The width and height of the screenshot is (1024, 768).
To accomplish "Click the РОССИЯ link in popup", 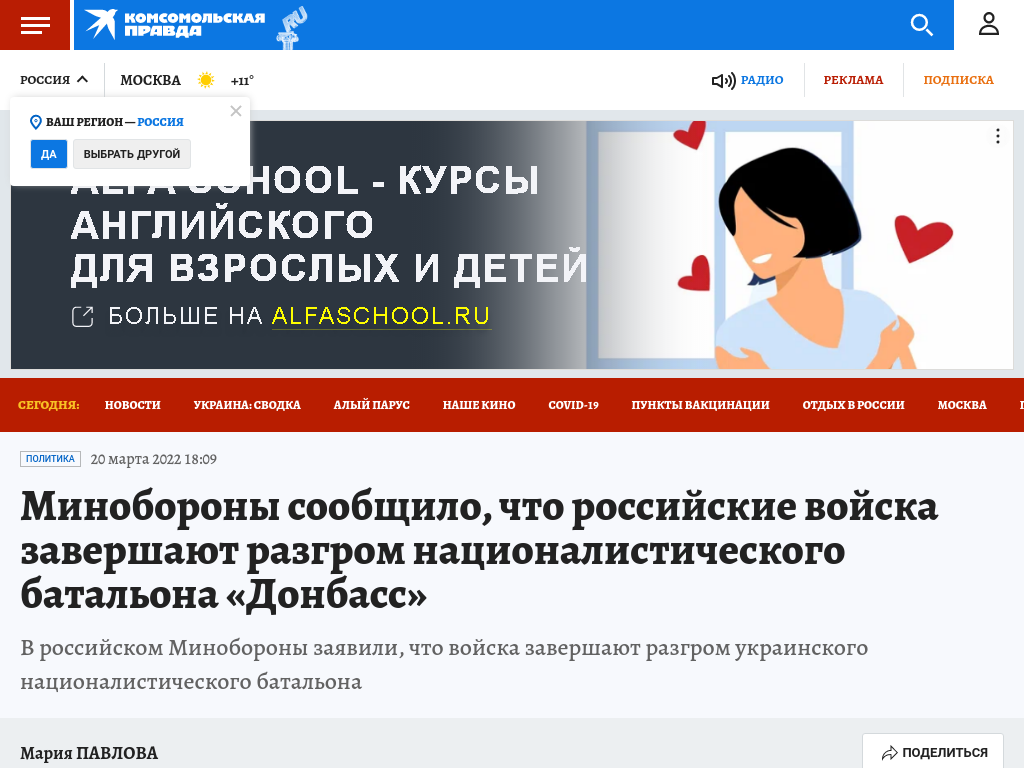I will coord(160,122).
